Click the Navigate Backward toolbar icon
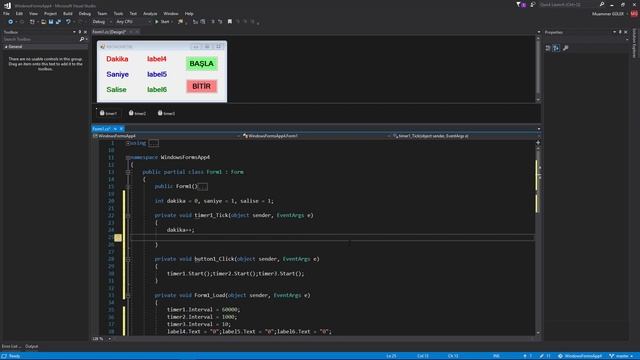The width and height of the screenshot is (640, 360). (11, 22)
